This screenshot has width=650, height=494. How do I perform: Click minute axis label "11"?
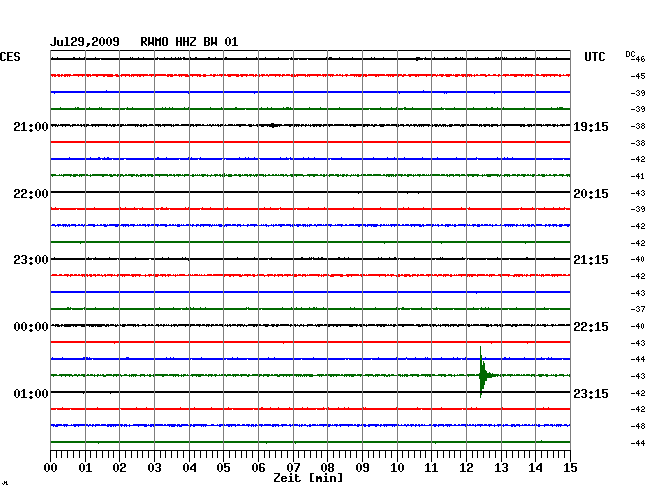coord(431,468)
